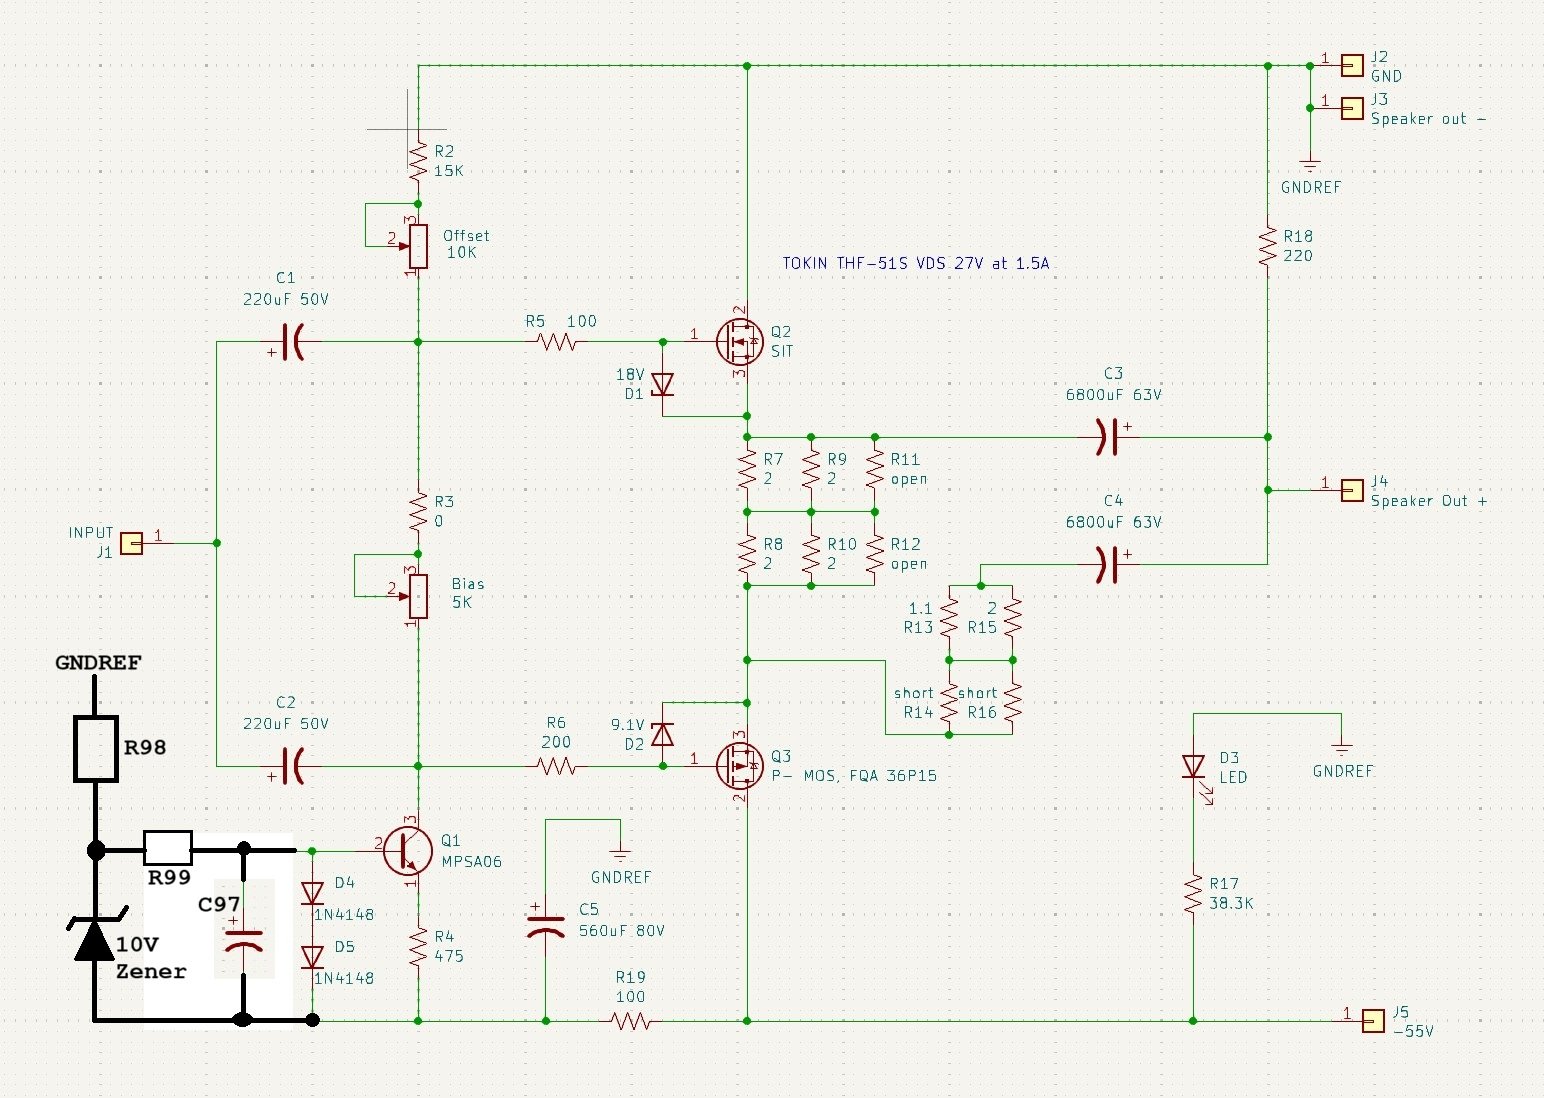Click the '475' value of R4
The width and height of the screenshot is (1544, 1098).
[x=448, y=956]
